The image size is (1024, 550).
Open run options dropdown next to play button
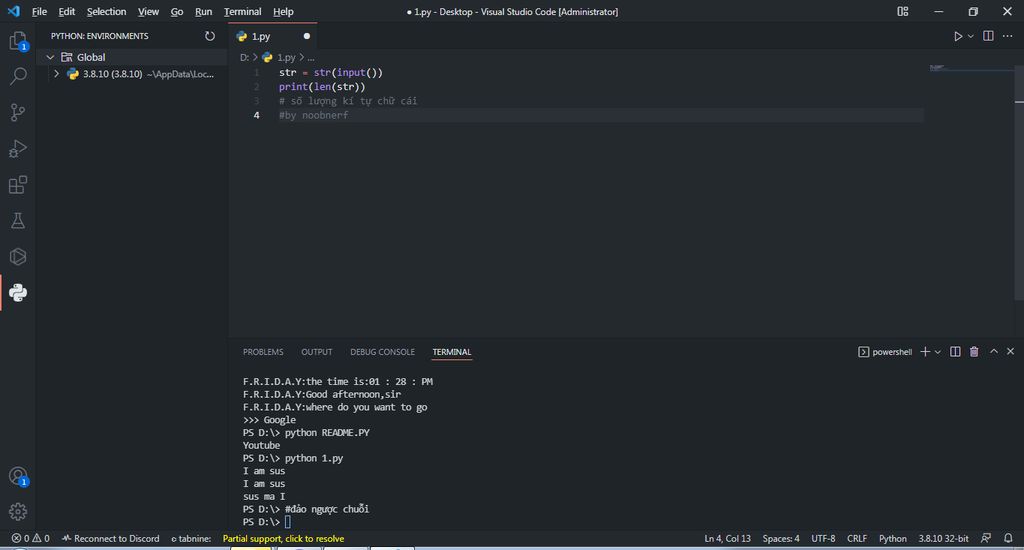coord(970,36)
